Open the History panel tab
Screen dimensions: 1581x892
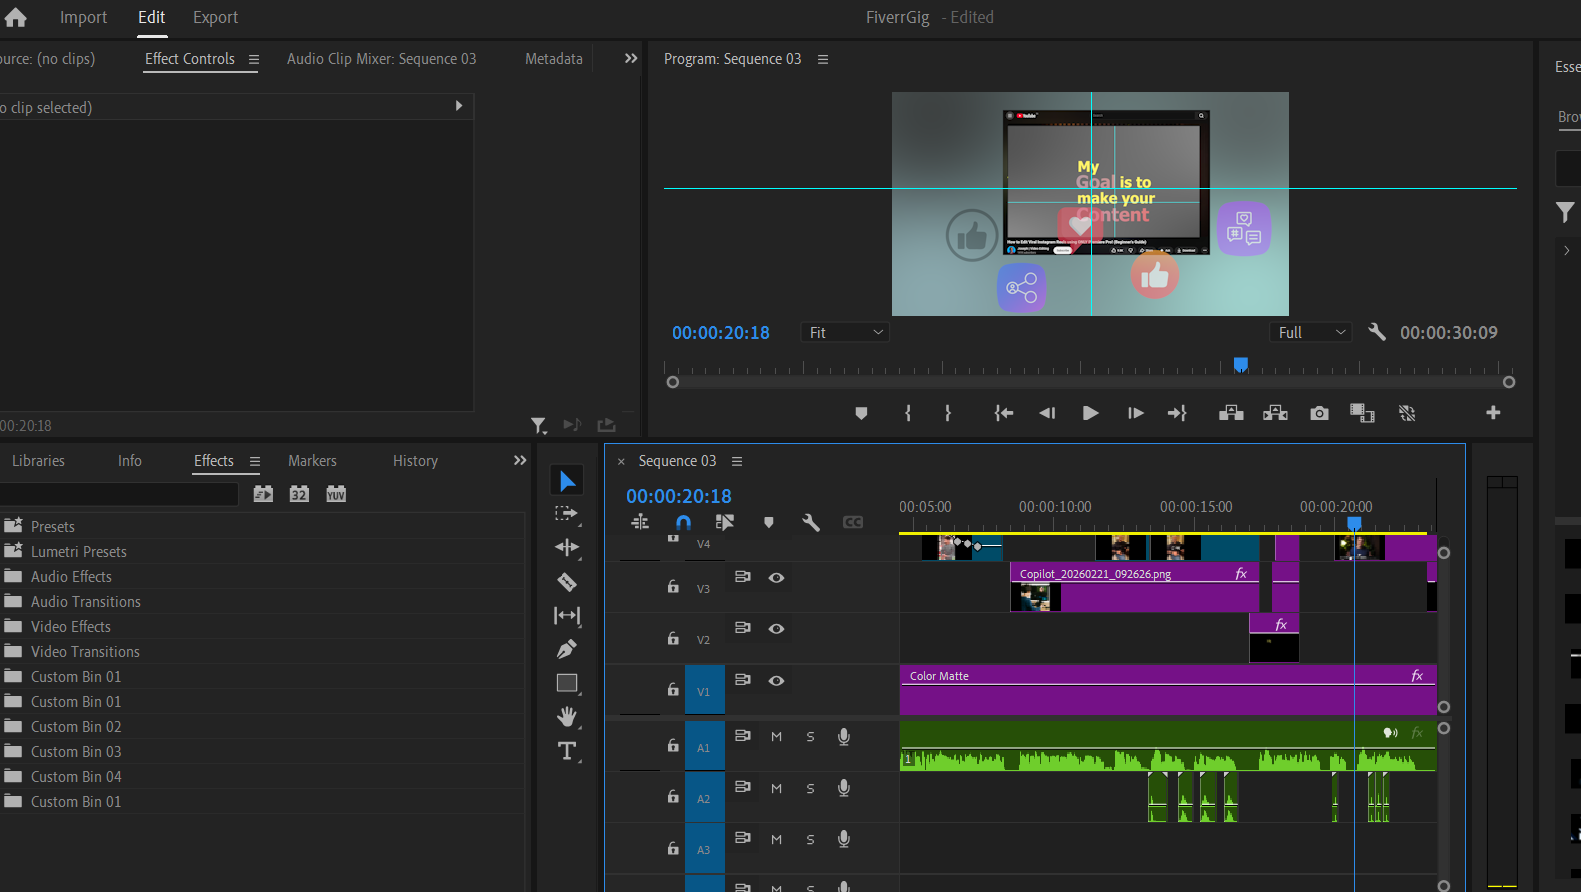click(x=415, y=461)
